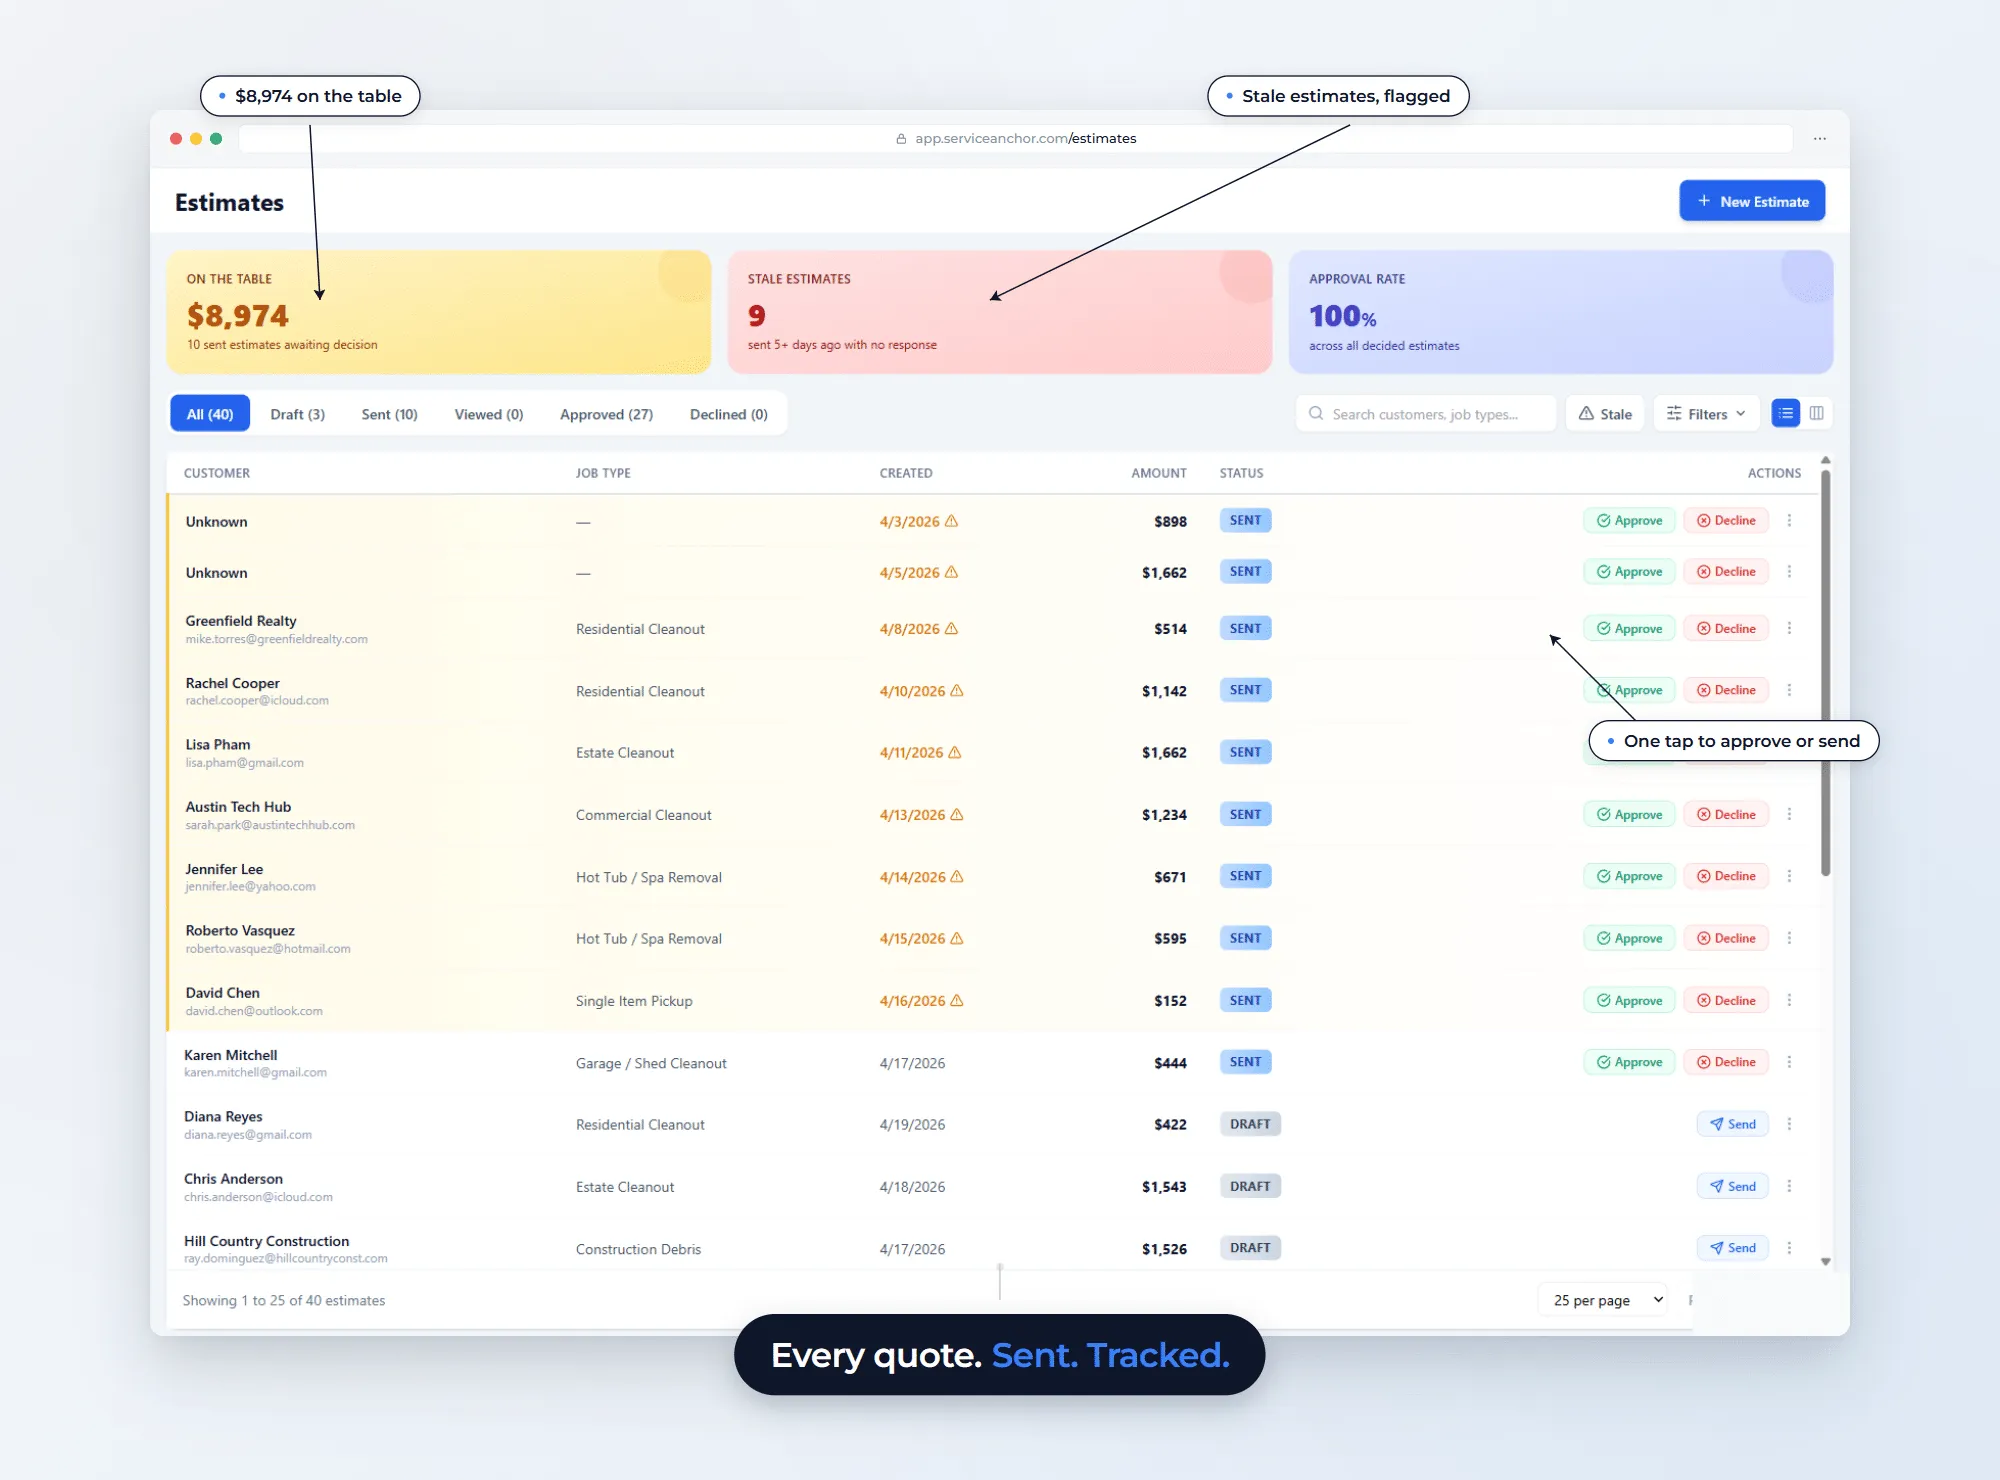2000x1480 pixels.
Task: Click Showing 1 to 25 of 40 estimates
Action: click(x=284, y=1300)
